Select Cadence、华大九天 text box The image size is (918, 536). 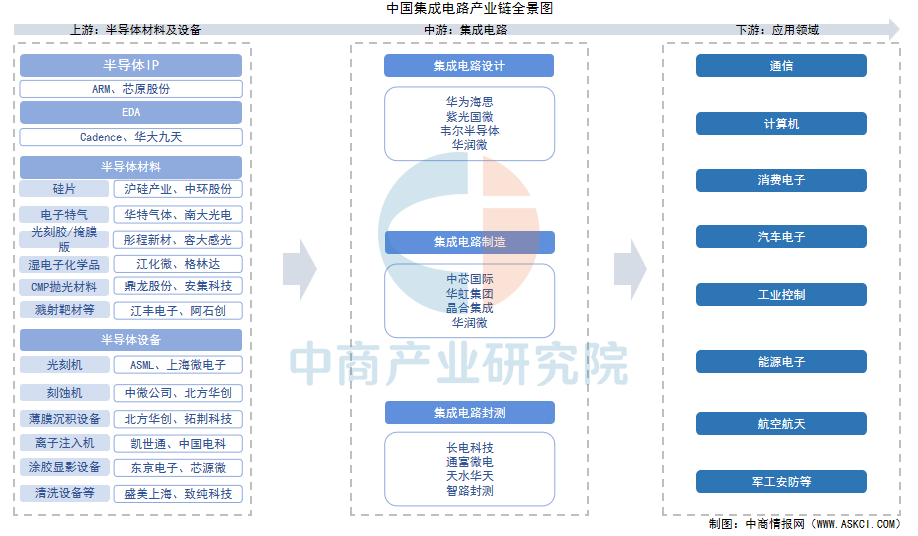point(131,137)
